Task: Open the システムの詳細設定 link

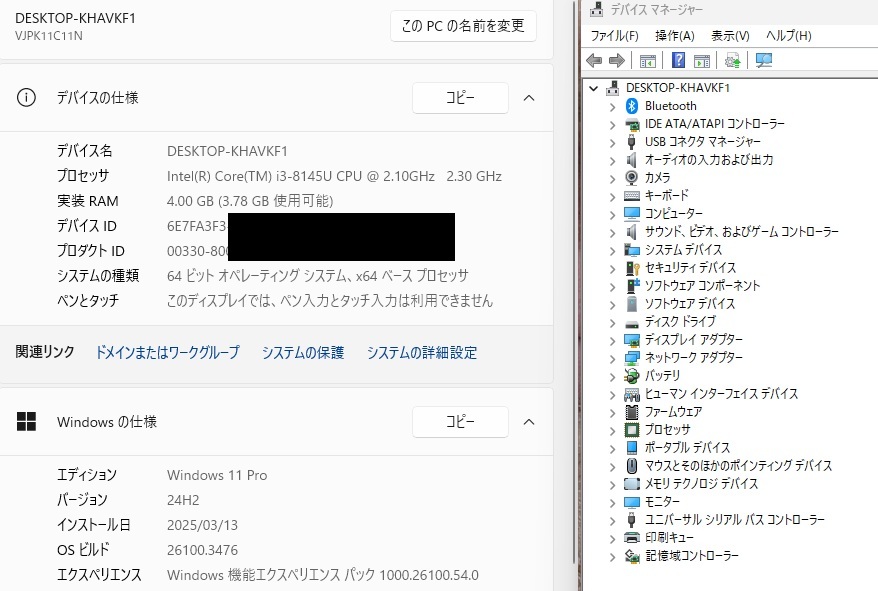Action: pyautogui.click(x=422, y=352)
